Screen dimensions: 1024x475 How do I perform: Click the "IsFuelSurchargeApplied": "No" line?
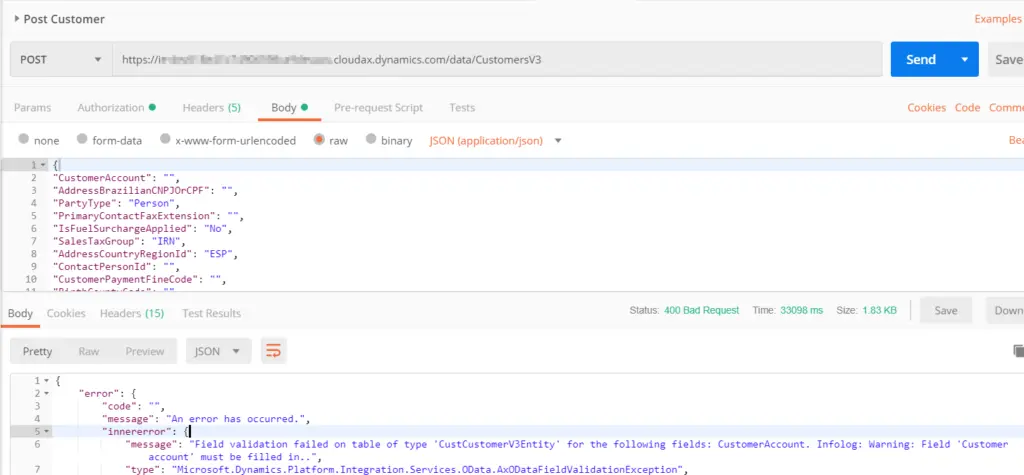142,229
